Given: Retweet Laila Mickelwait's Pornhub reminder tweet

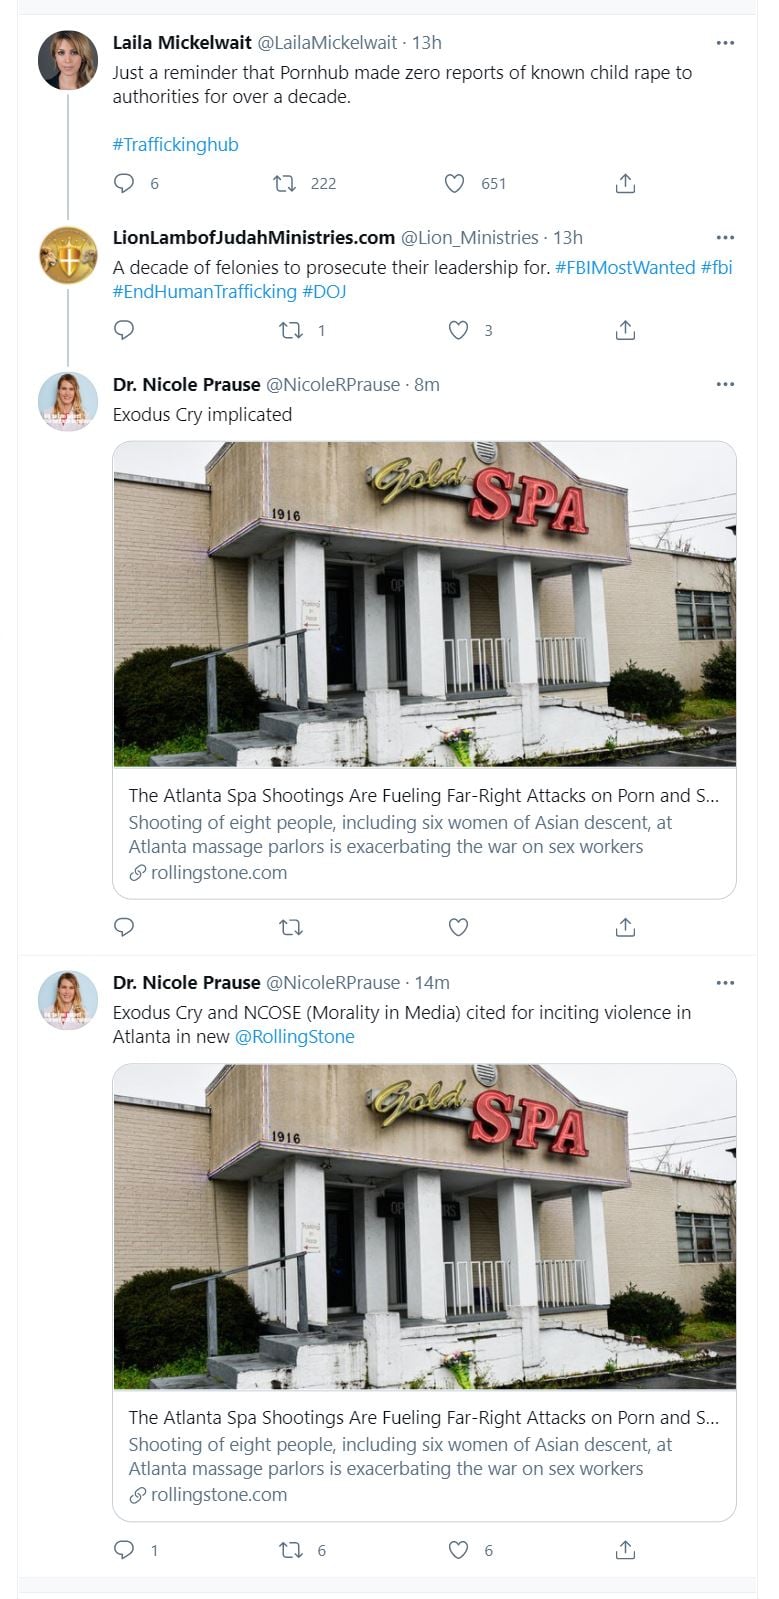Looking at the screenshot, I should tap(285, 183).
